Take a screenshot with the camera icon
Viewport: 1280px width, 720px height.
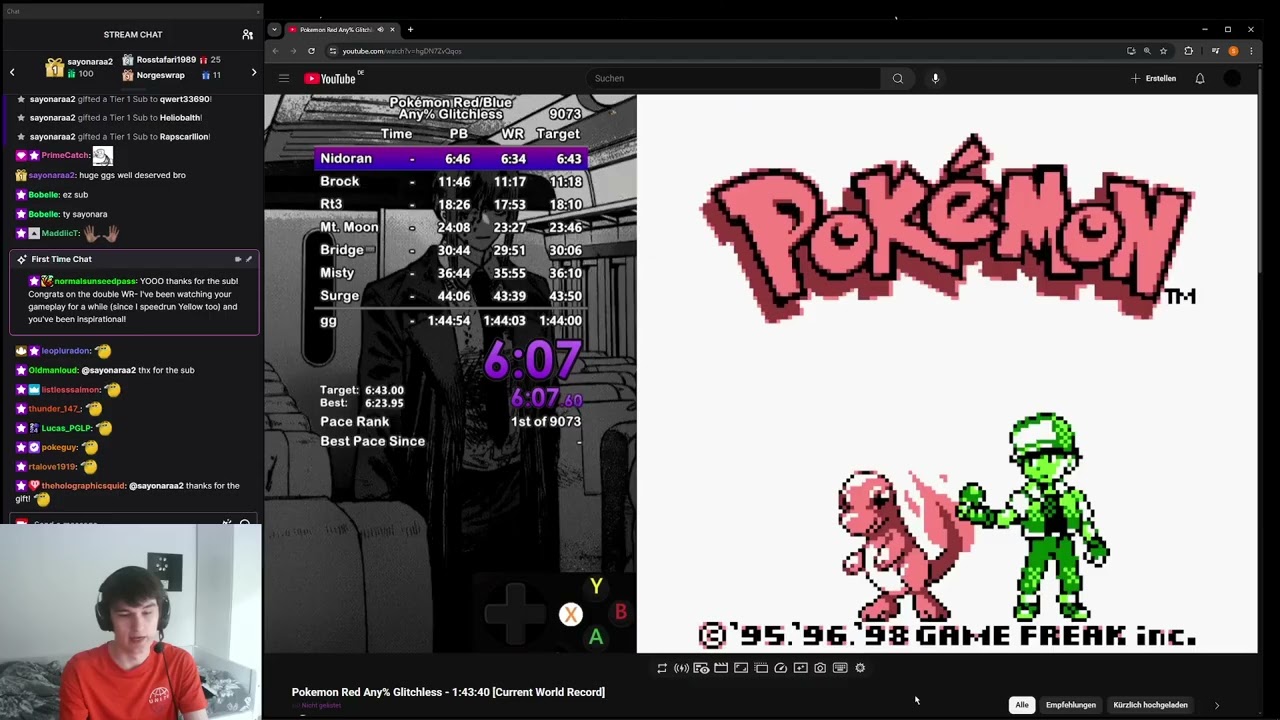point(820,668)
